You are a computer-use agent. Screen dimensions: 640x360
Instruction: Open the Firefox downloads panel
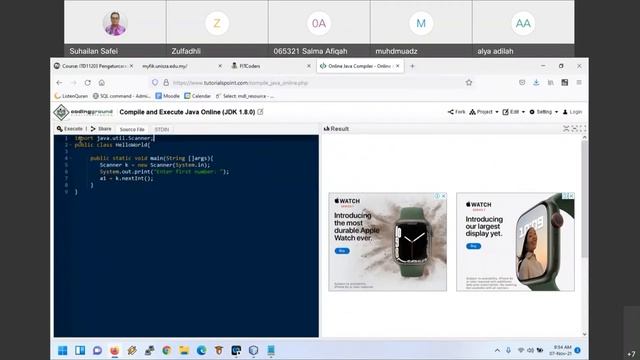pyautogui.click(x=536, y=82)
